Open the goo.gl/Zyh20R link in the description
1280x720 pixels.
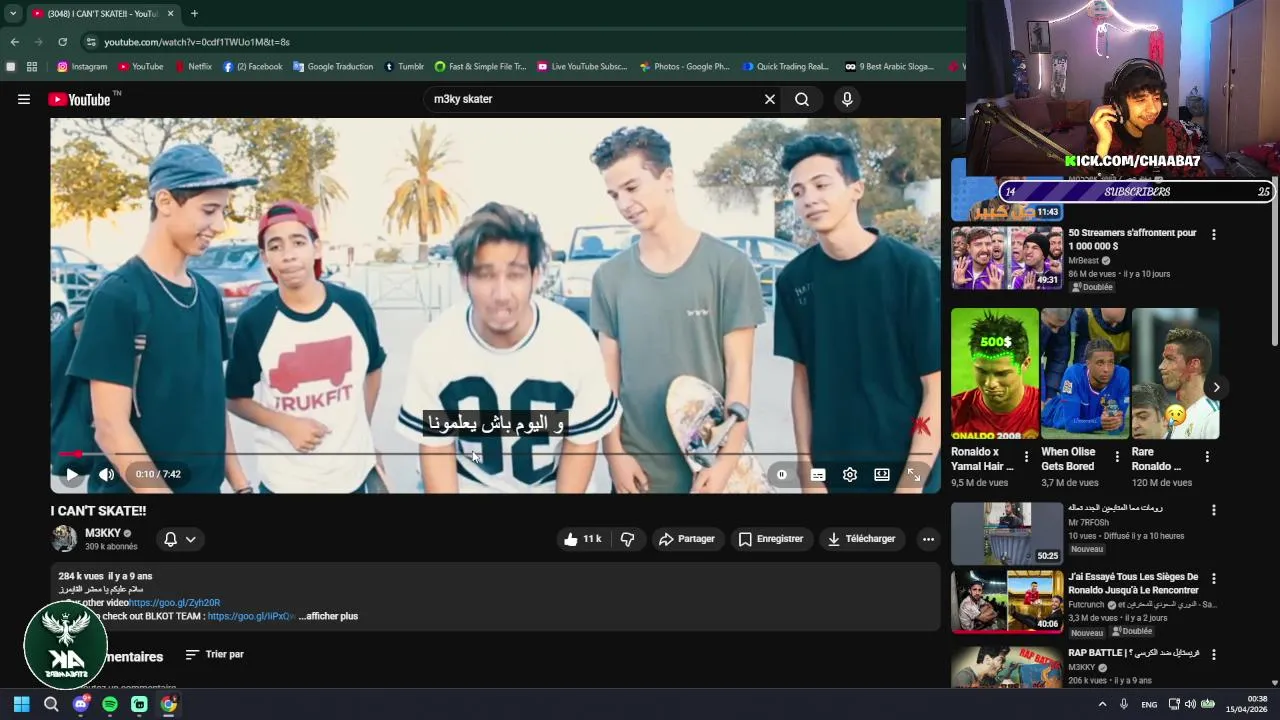(x=174, y=603)
